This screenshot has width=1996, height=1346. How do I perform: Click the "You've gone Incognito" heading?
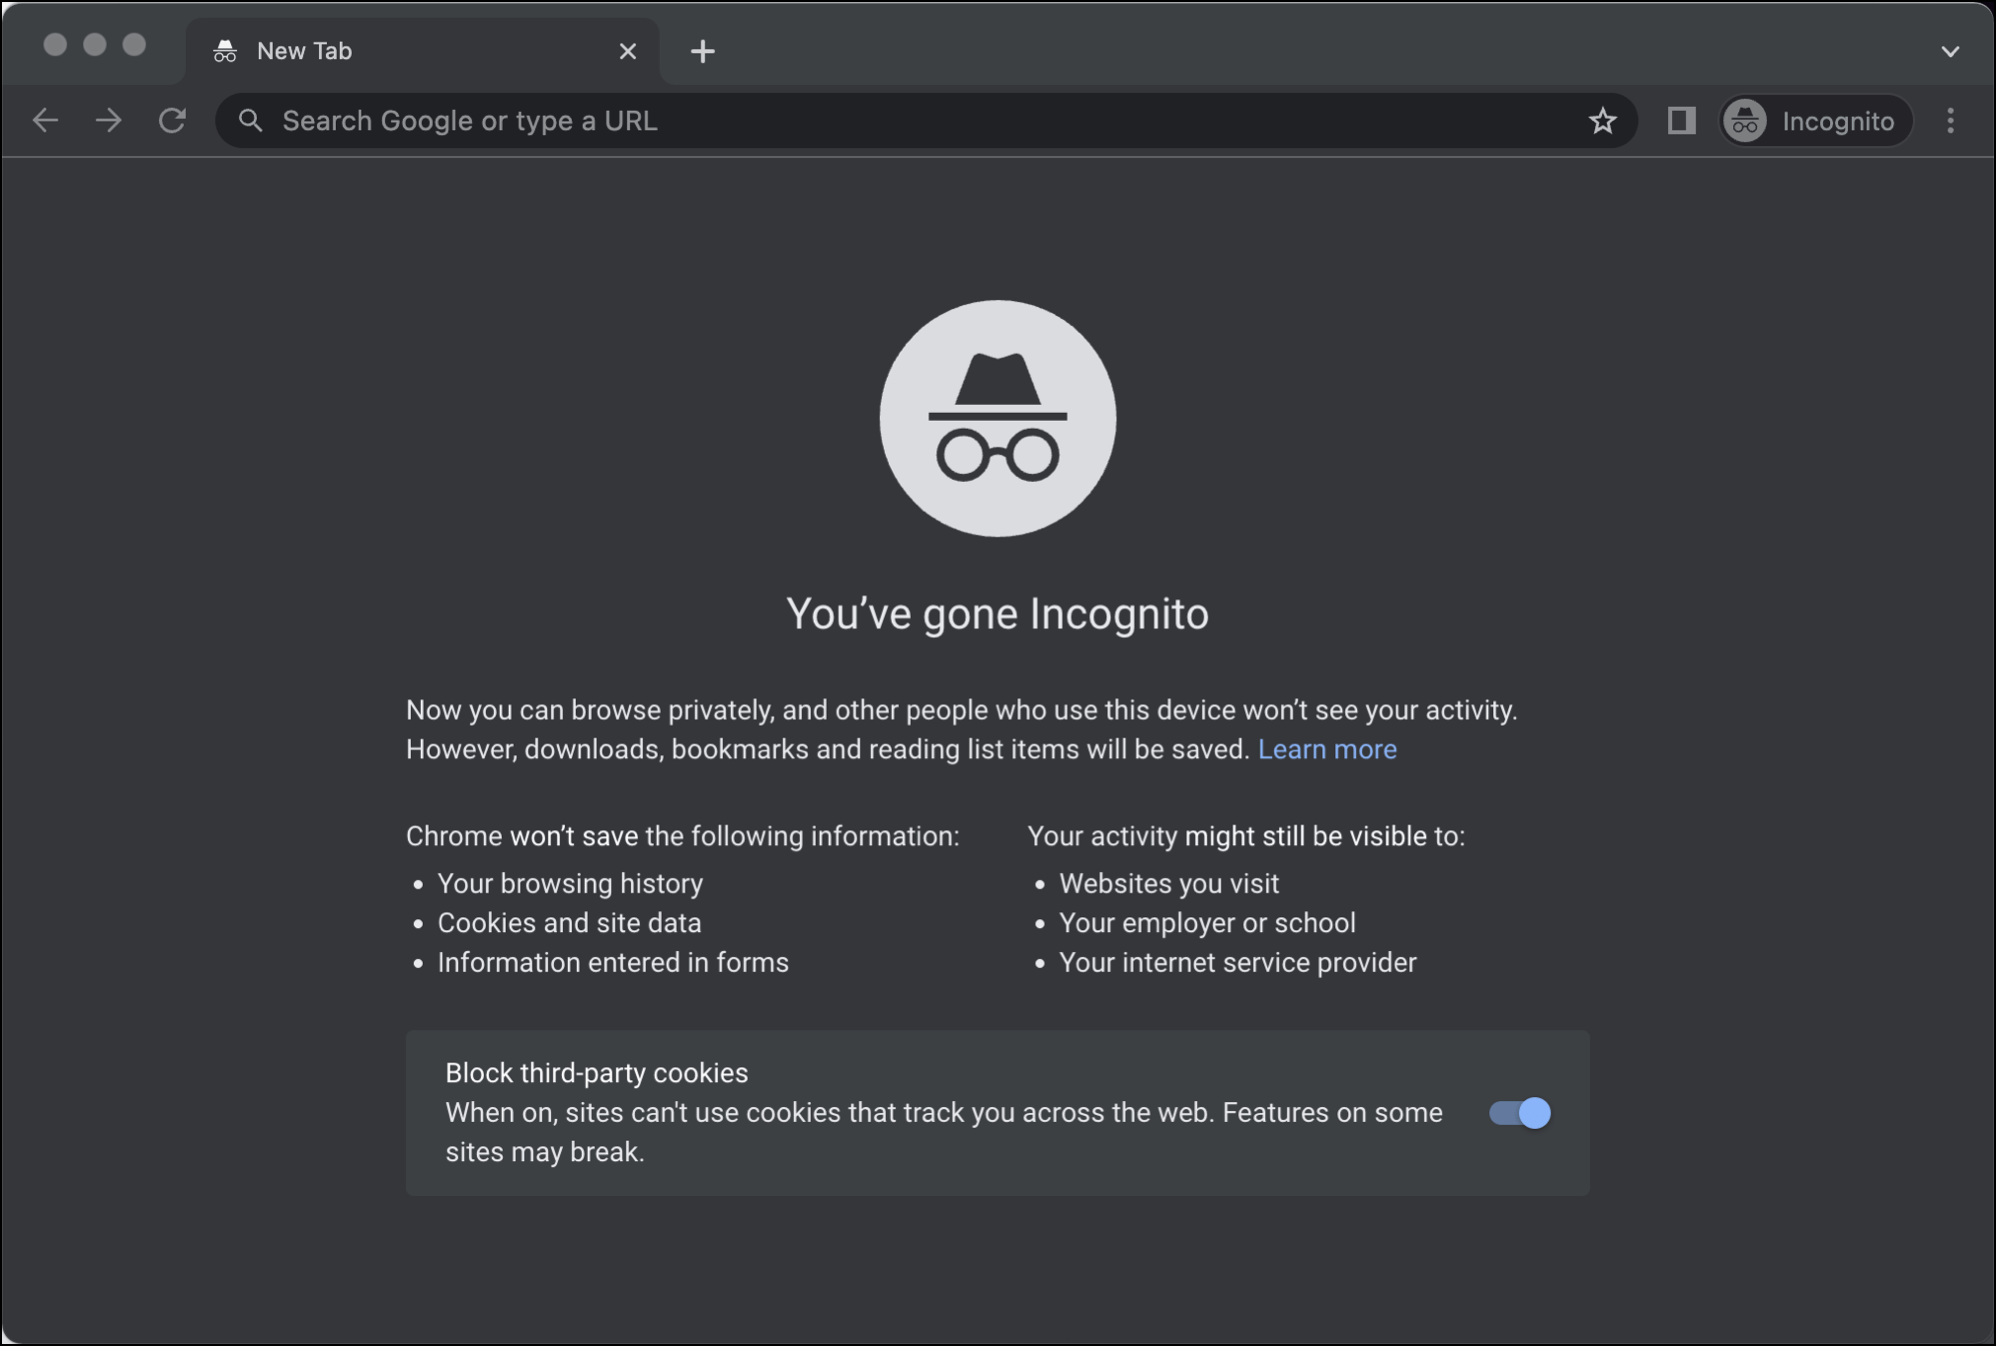(x=998, y=614)
